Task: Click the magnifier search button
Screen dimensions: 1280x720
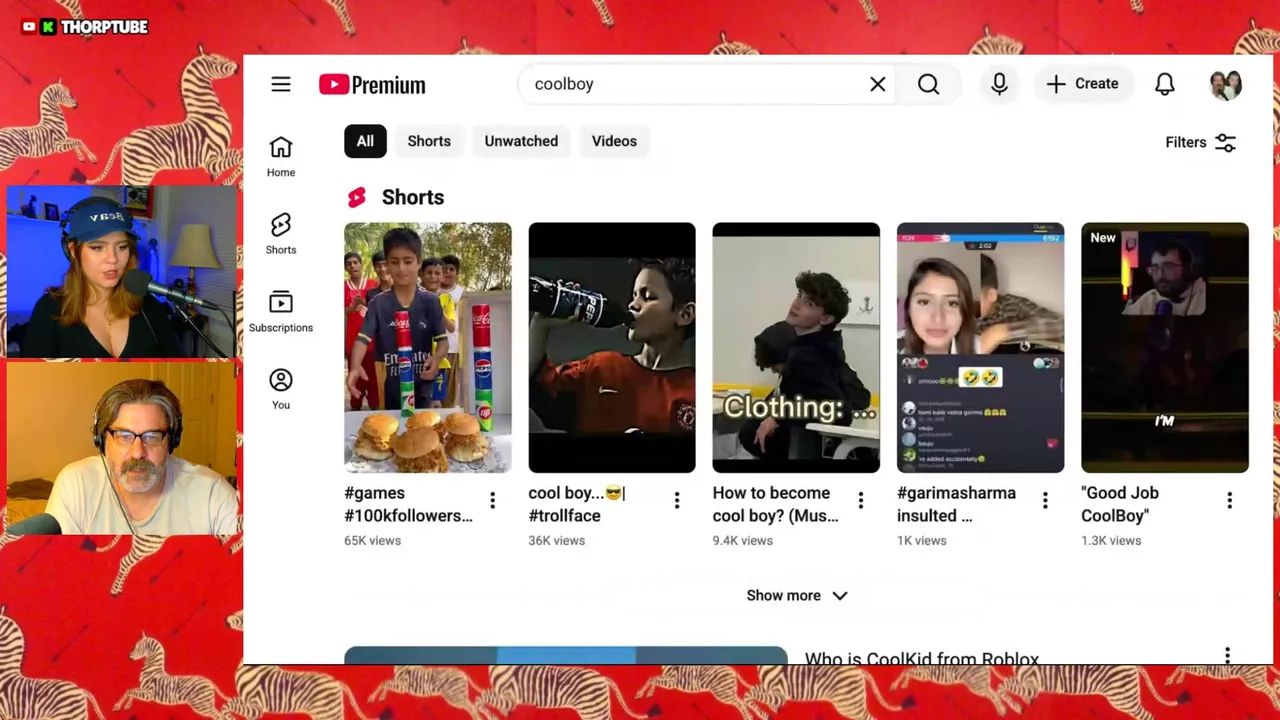Action: [928, 84]
